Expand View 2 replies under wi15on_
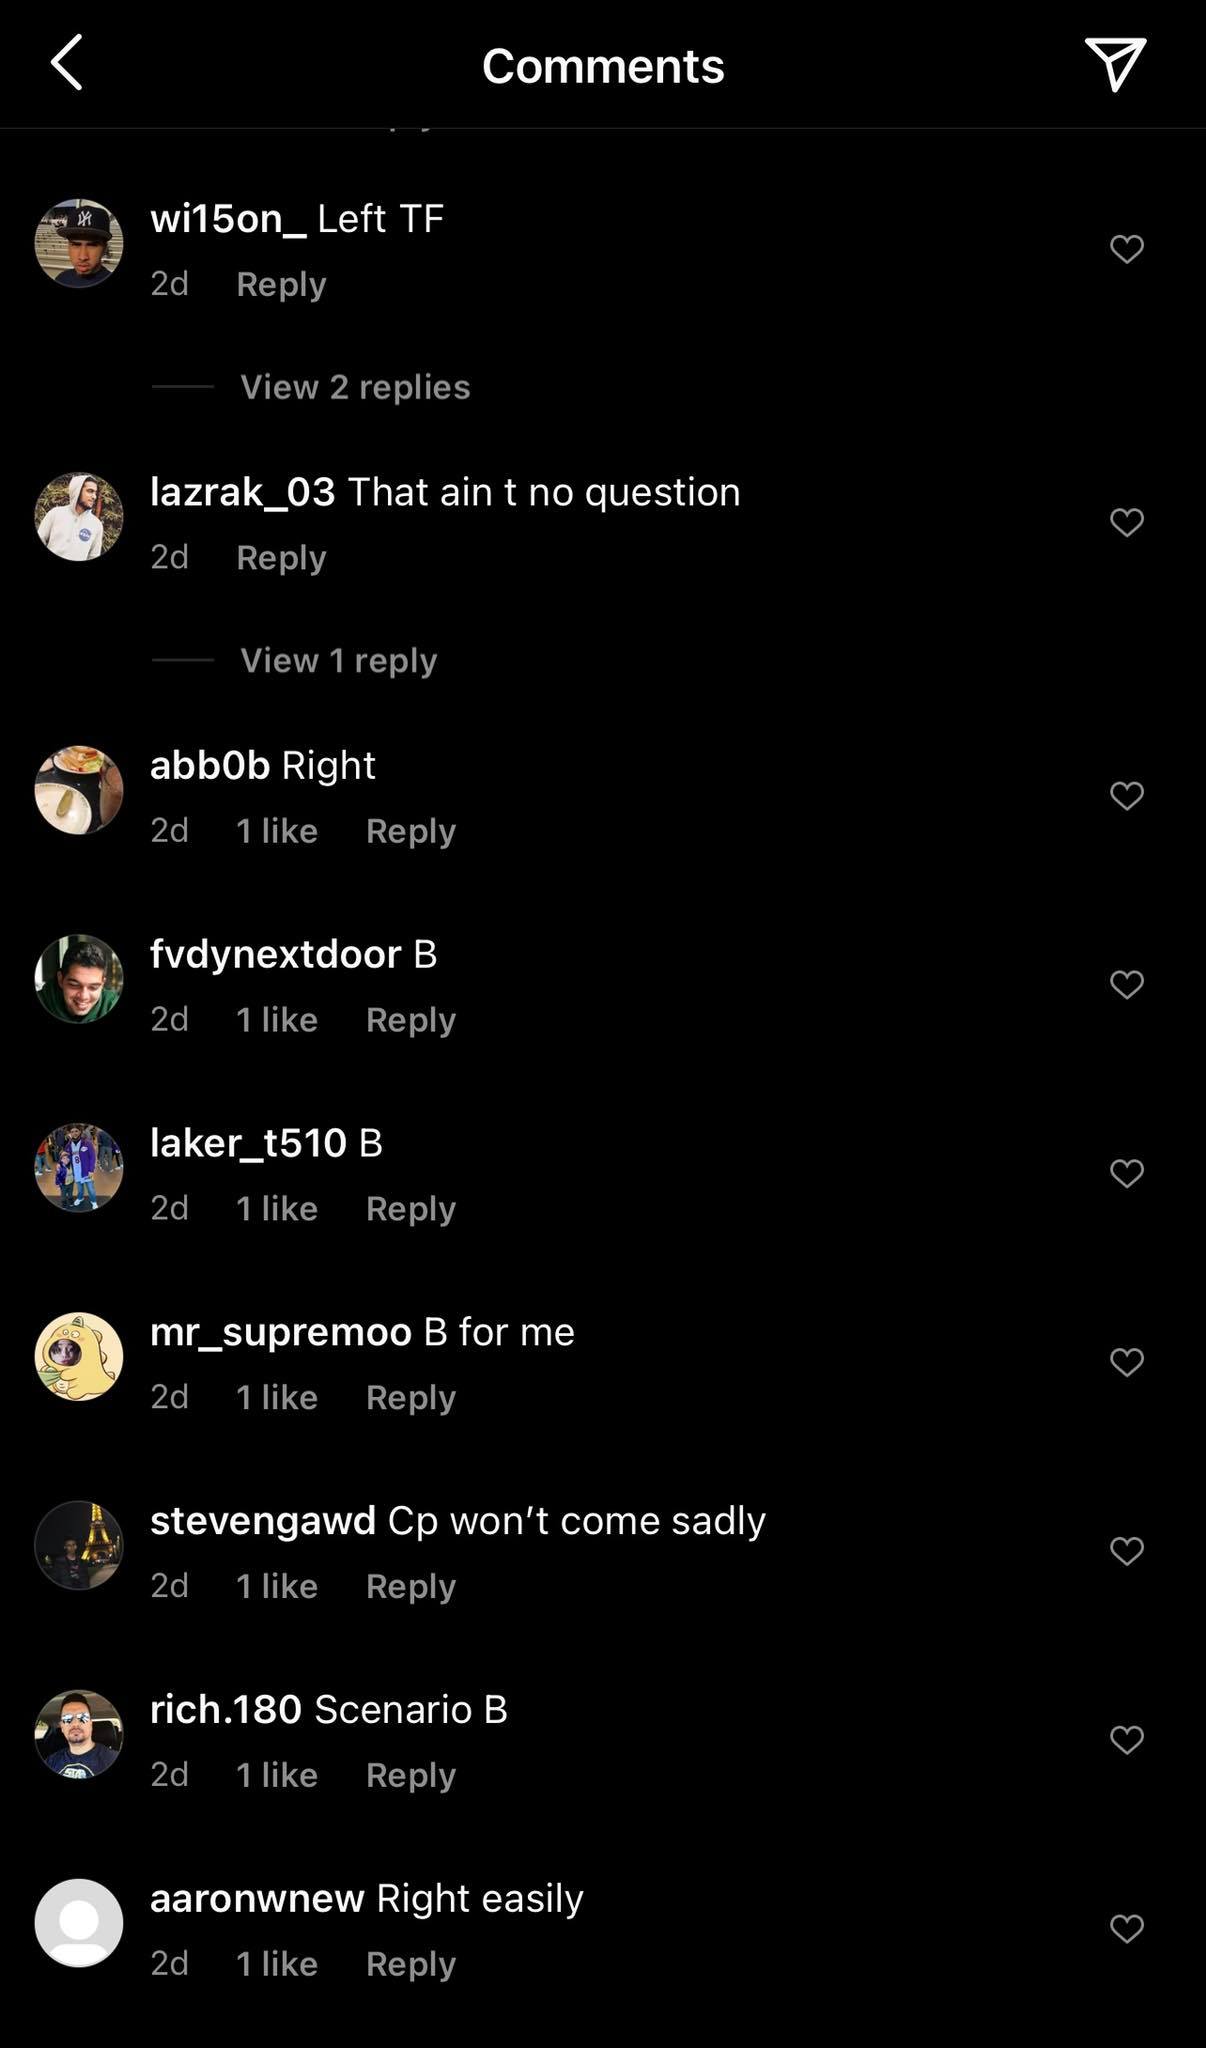Image resolution: width=1206 pixels, height=2048 pixels. pyautogui.click(x=354, y=387)
